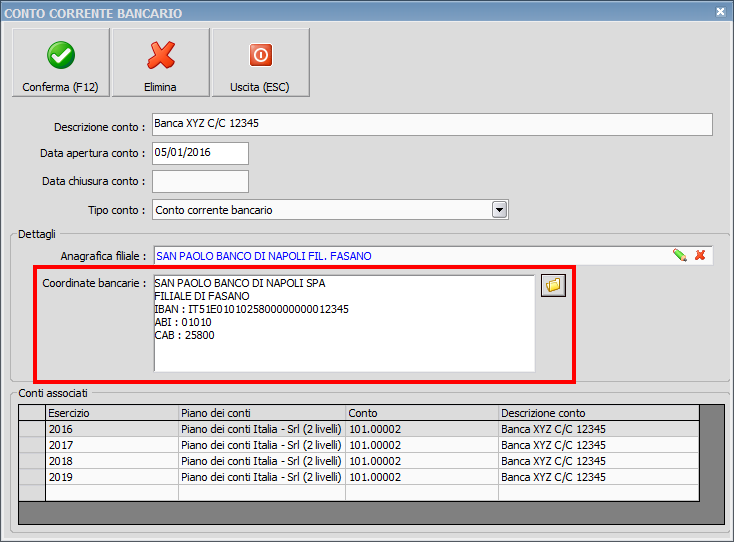Click the IBAN line in Coordinate bancarie
The image size is (734, 542).
(251, 309)
